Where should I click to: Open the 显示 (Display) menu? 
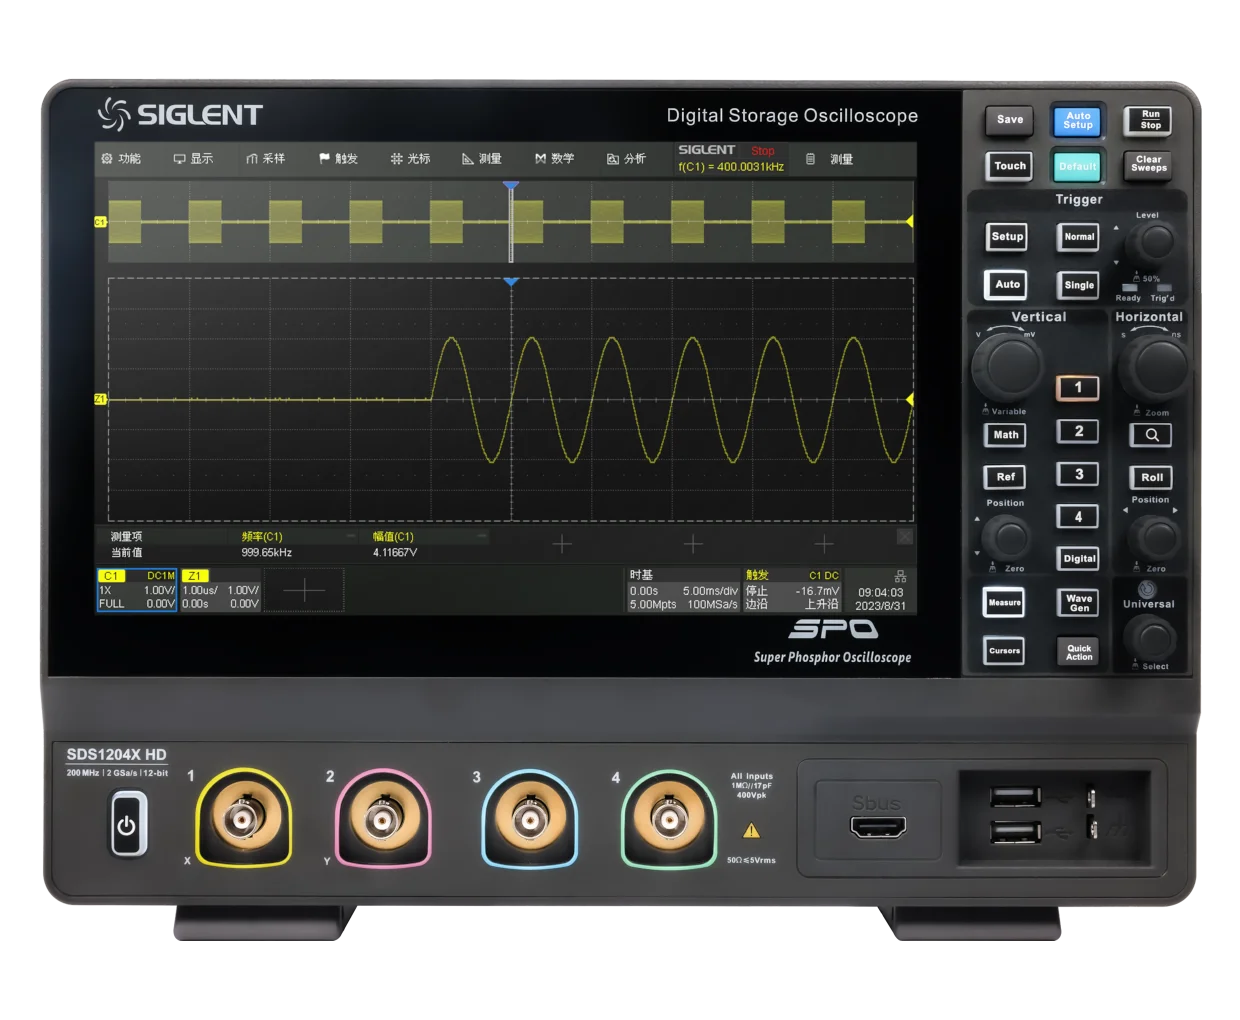pyautogui.click(x=193, y=159)
